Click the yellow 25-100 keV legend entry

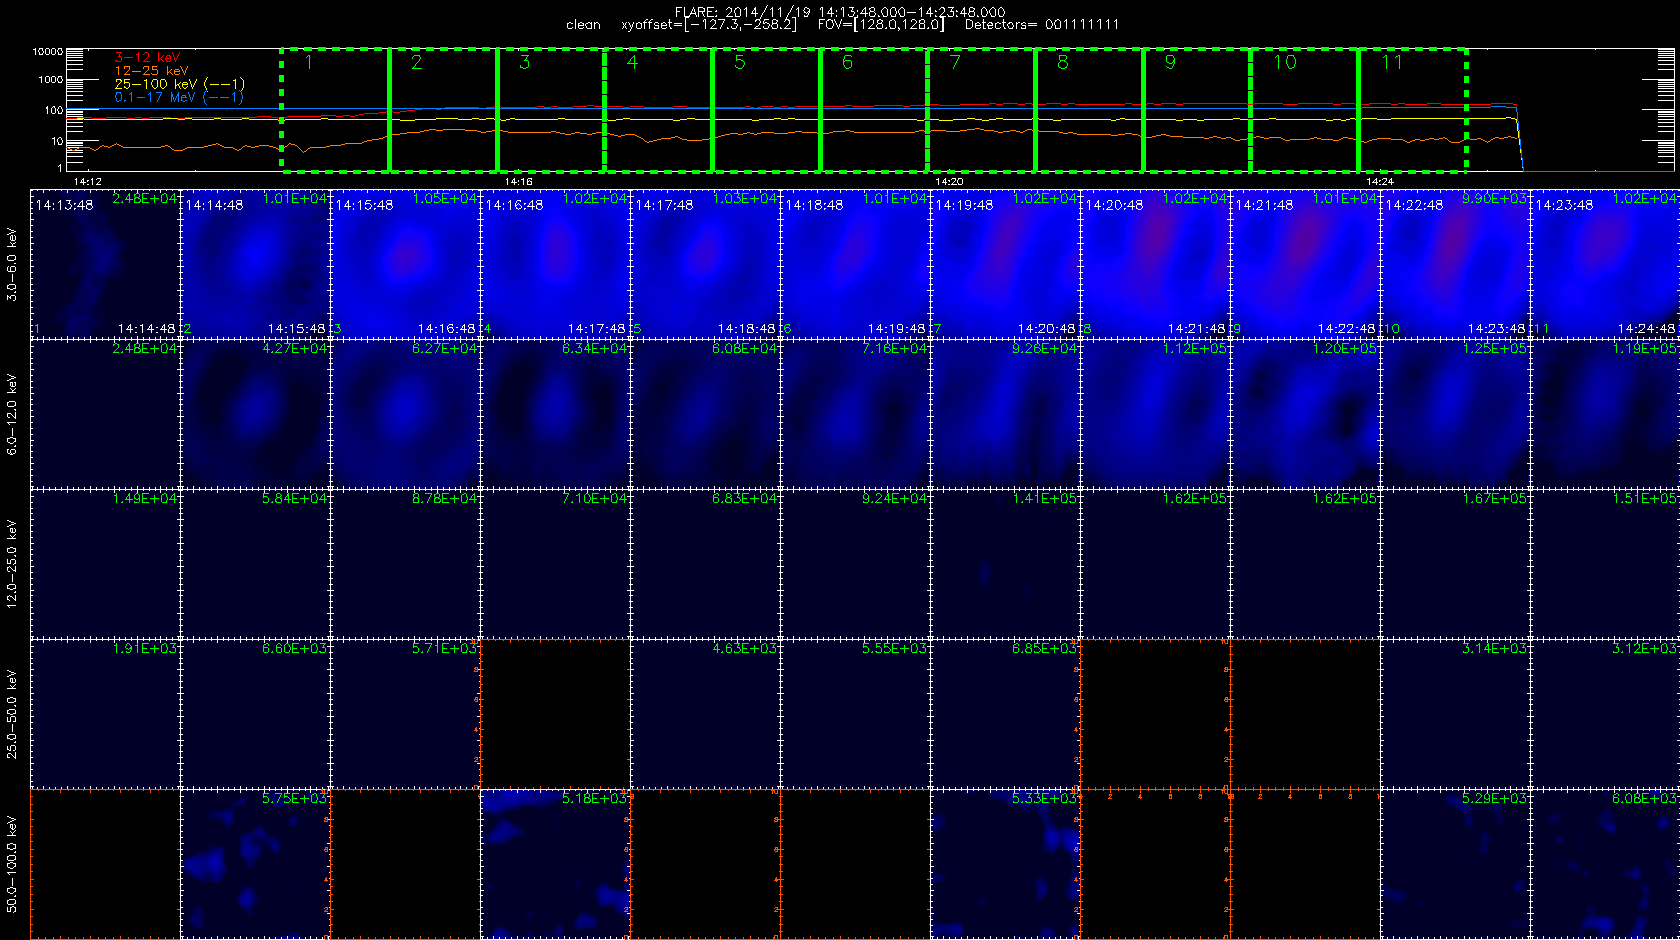tap(179, 84)
